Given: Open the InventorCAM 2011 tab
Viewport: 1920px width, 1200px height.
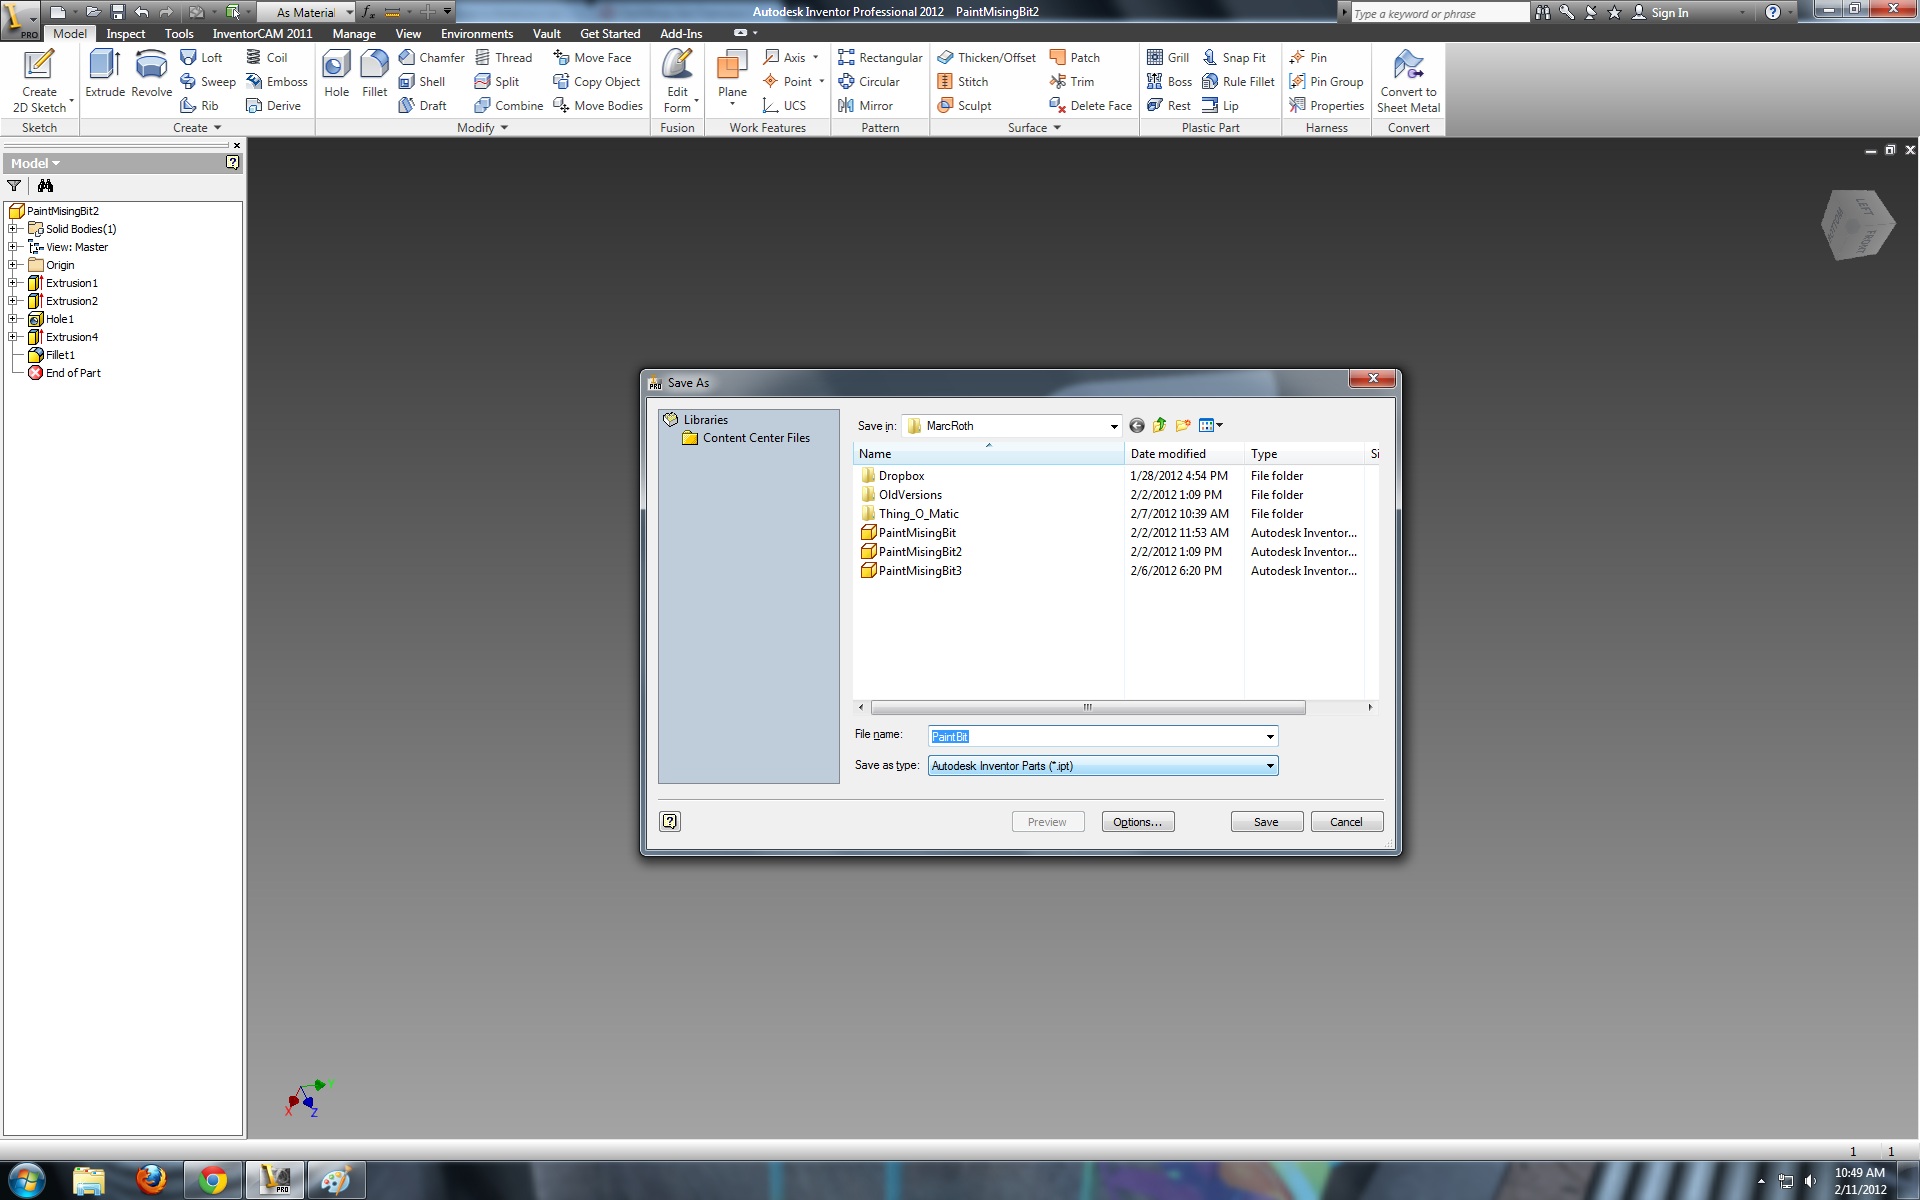Looking at the screenshot, I should point(262,34).
